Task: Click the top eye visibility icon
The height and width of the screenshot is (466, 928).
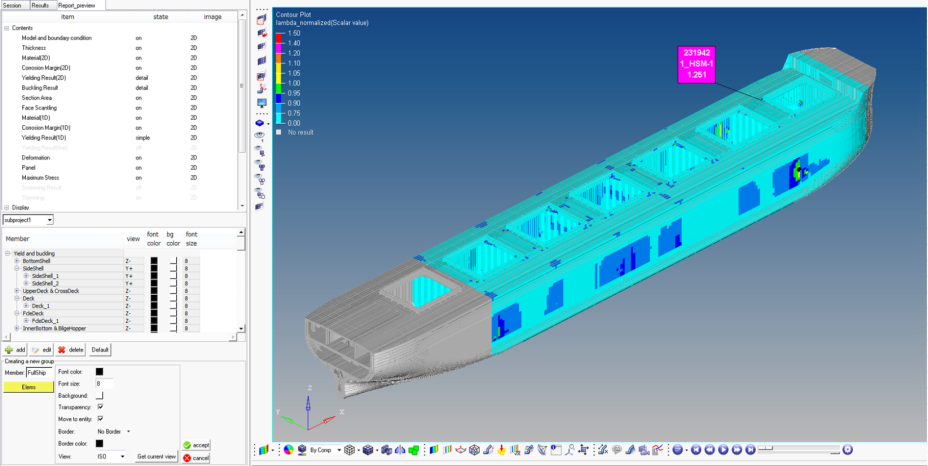Action: click(260, 136)
